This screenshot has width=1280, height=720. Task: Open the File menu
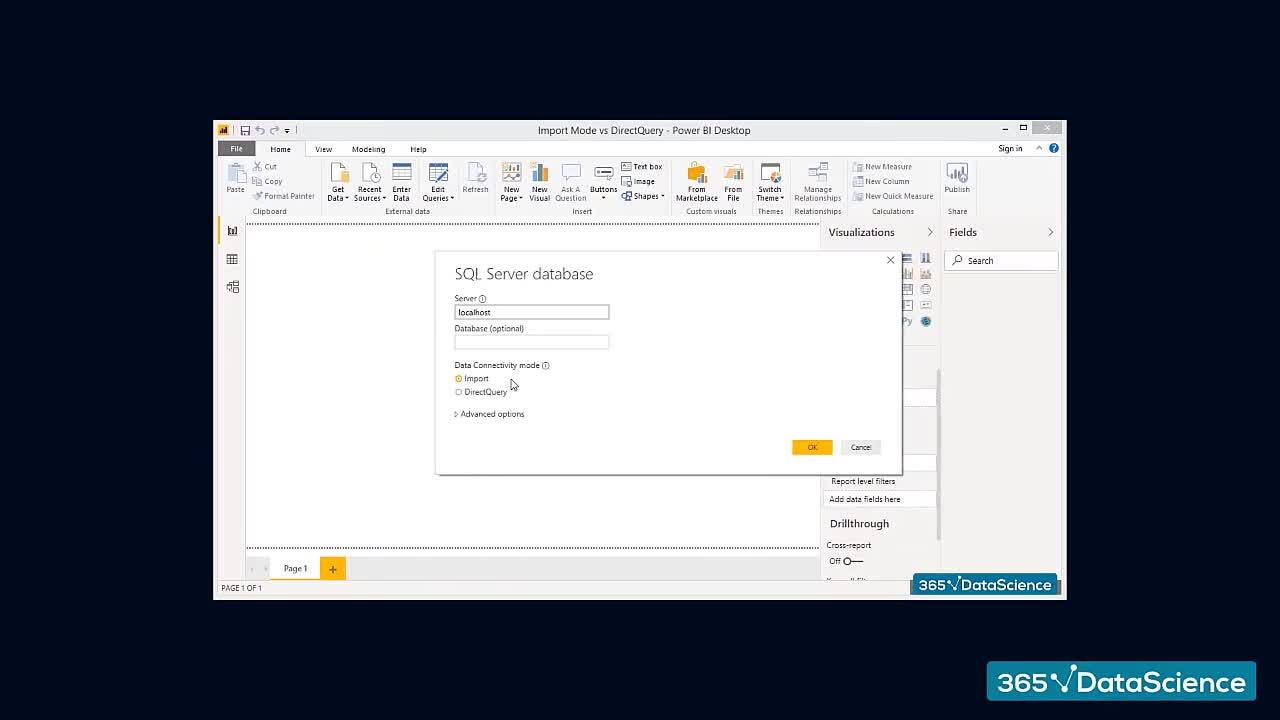236,149
